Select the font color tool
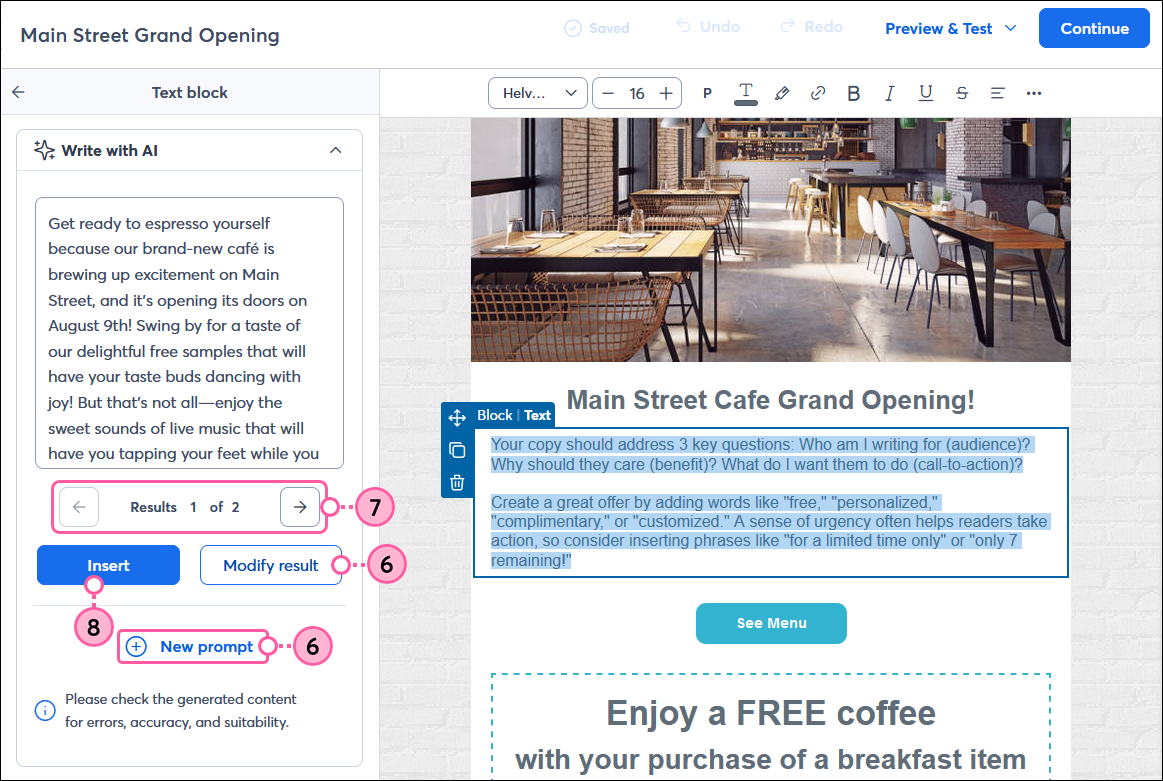Screen dimensions: 1163x781 pyautogui.click(x=745, y=93)
